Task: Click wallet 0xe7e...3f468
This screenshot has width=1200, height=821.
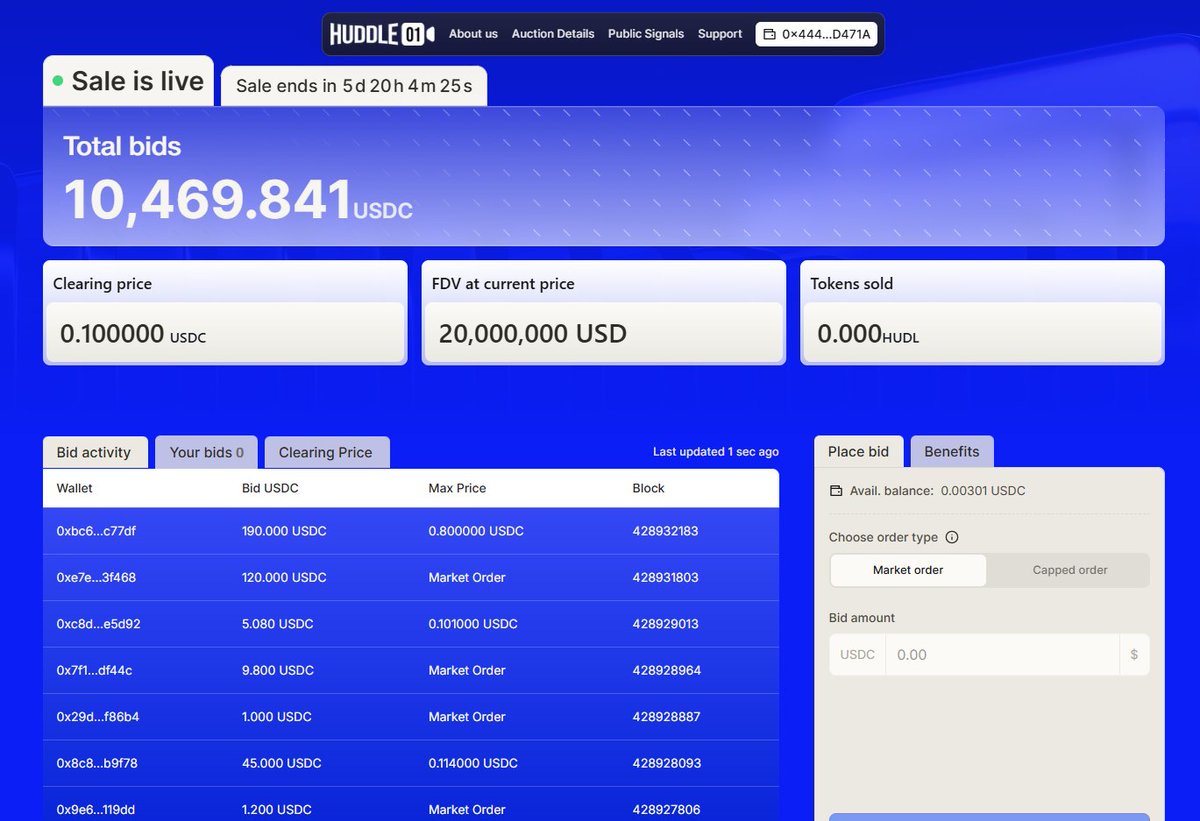Action: coord(96,577)
